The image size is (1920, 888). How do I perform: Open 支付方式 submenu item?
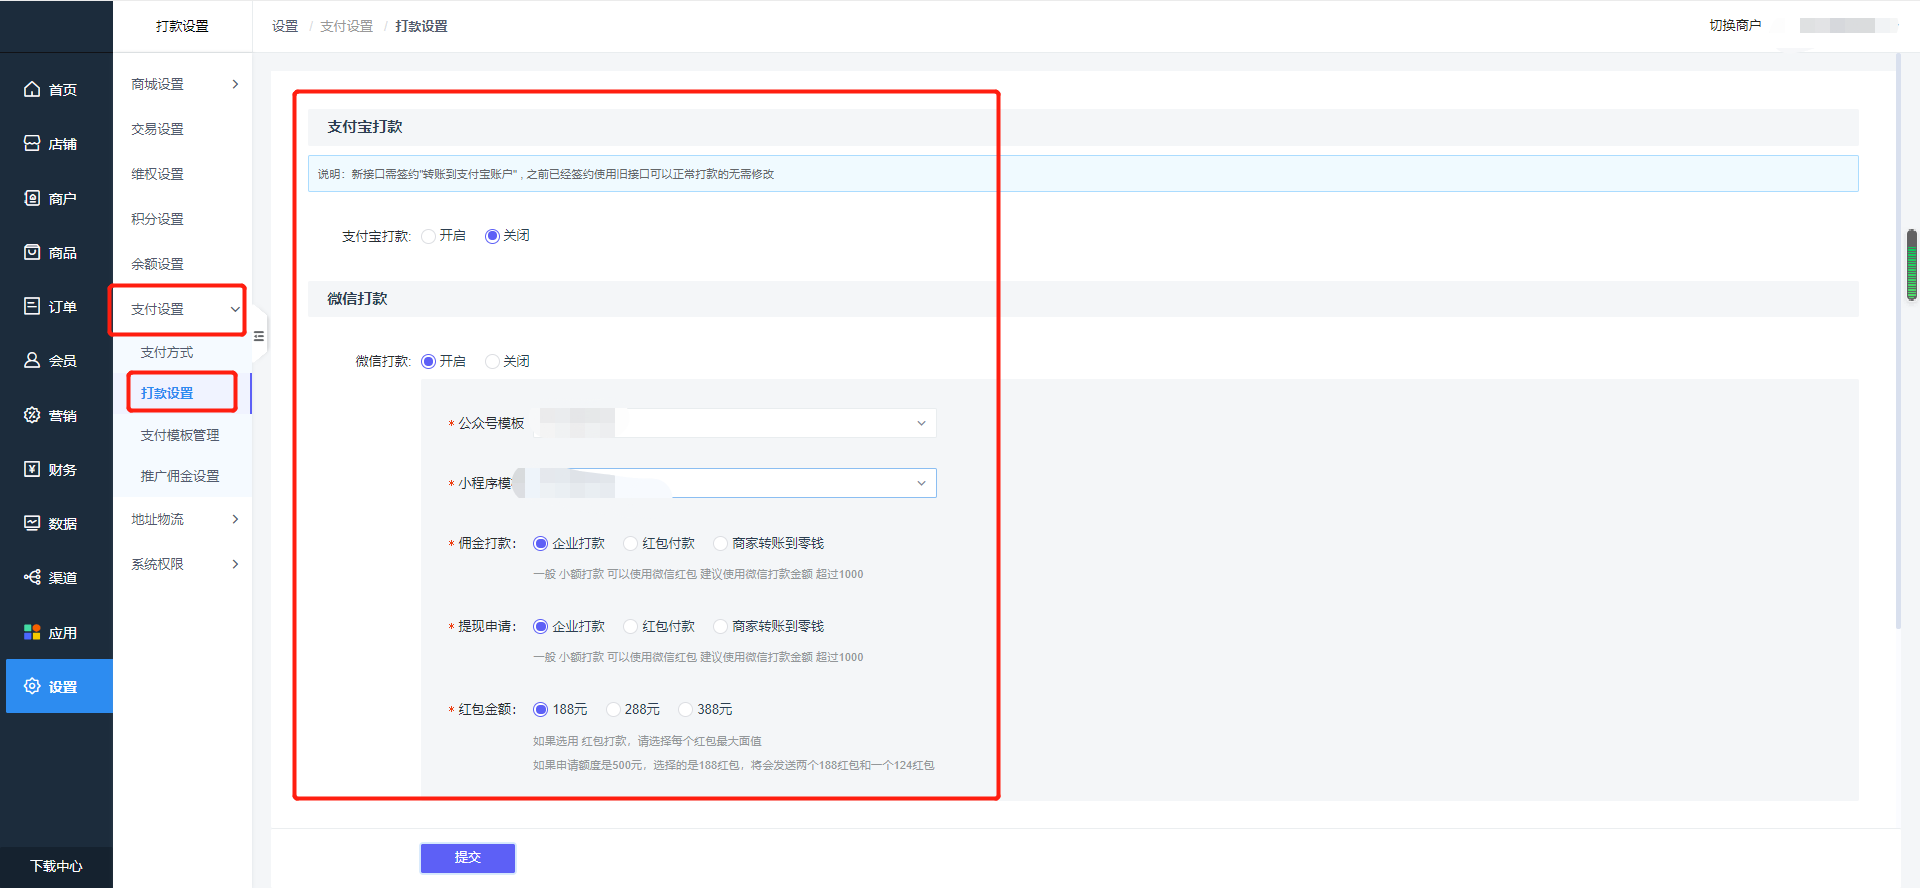point(167,352)
